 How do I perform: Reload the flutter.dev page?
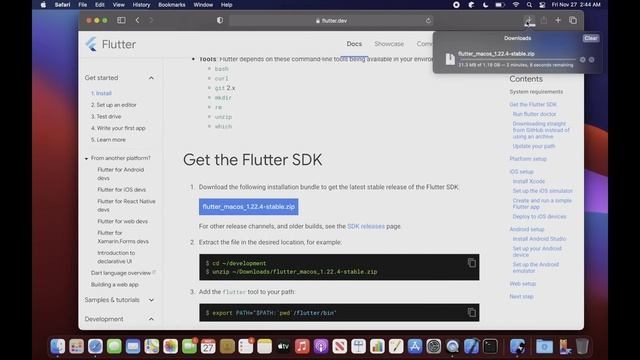click(428, 20)
